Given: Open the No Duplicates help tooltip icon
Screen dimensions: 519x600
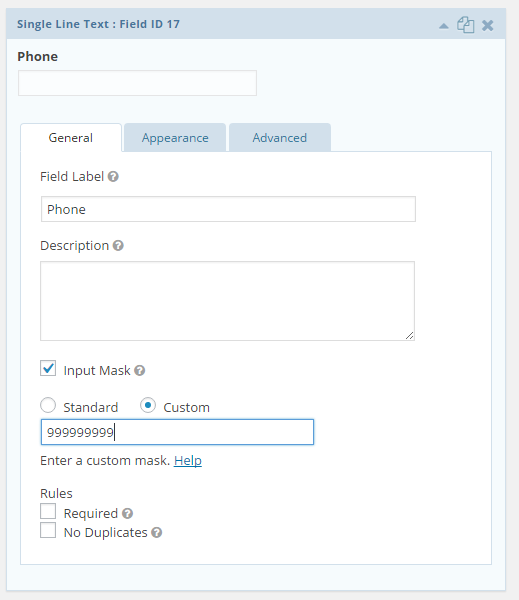Looking at the screenshot, I should [x=157, y=532].
